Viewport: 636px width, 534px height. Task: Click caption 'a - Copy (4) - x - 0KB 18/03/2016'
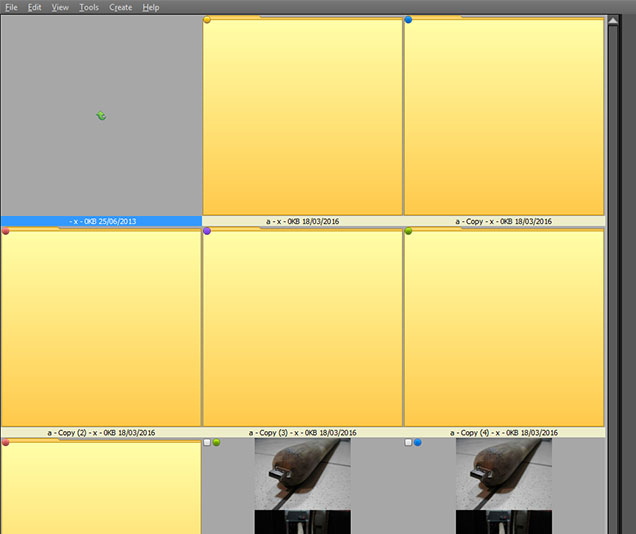pyautogui.click(x=504, y=433)
